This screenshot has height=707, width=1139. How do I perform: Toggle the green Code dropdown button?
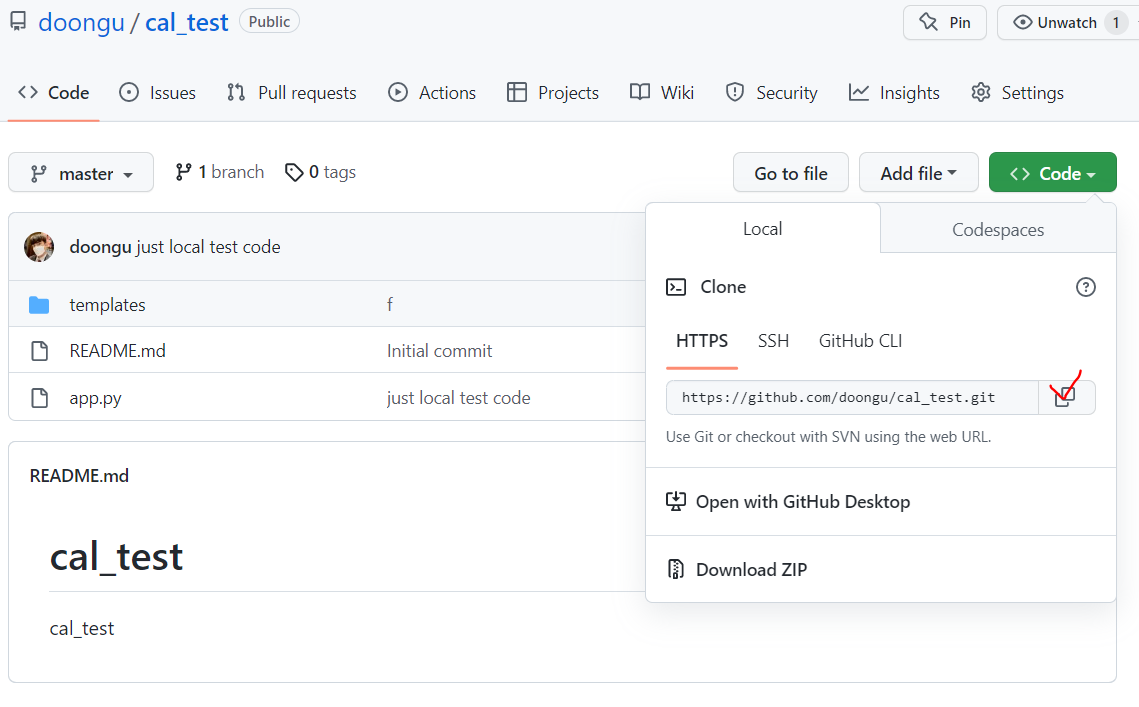point(1053,173)
